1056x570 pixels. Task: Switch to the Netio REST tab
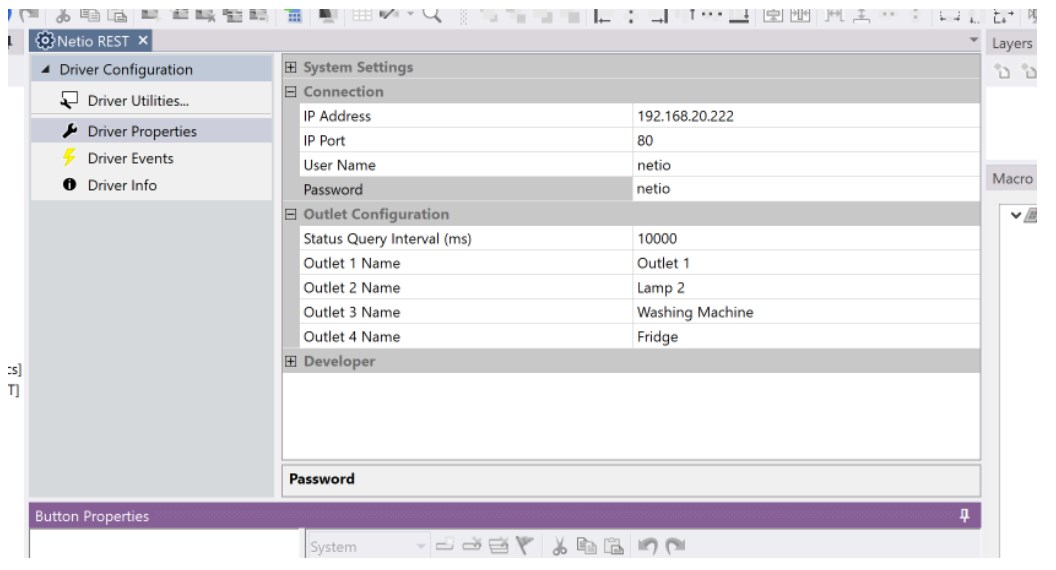coord(90,41)
